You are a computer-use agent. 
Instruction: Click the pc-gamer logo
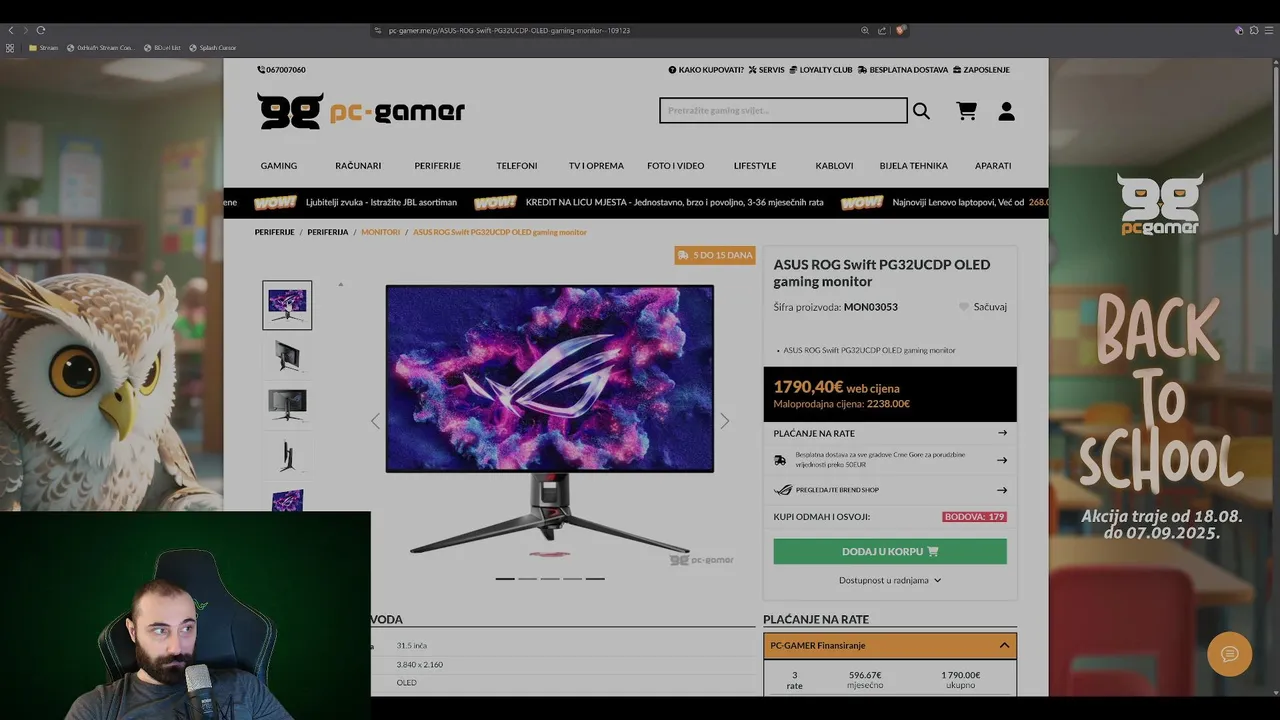tap(361, 111)
